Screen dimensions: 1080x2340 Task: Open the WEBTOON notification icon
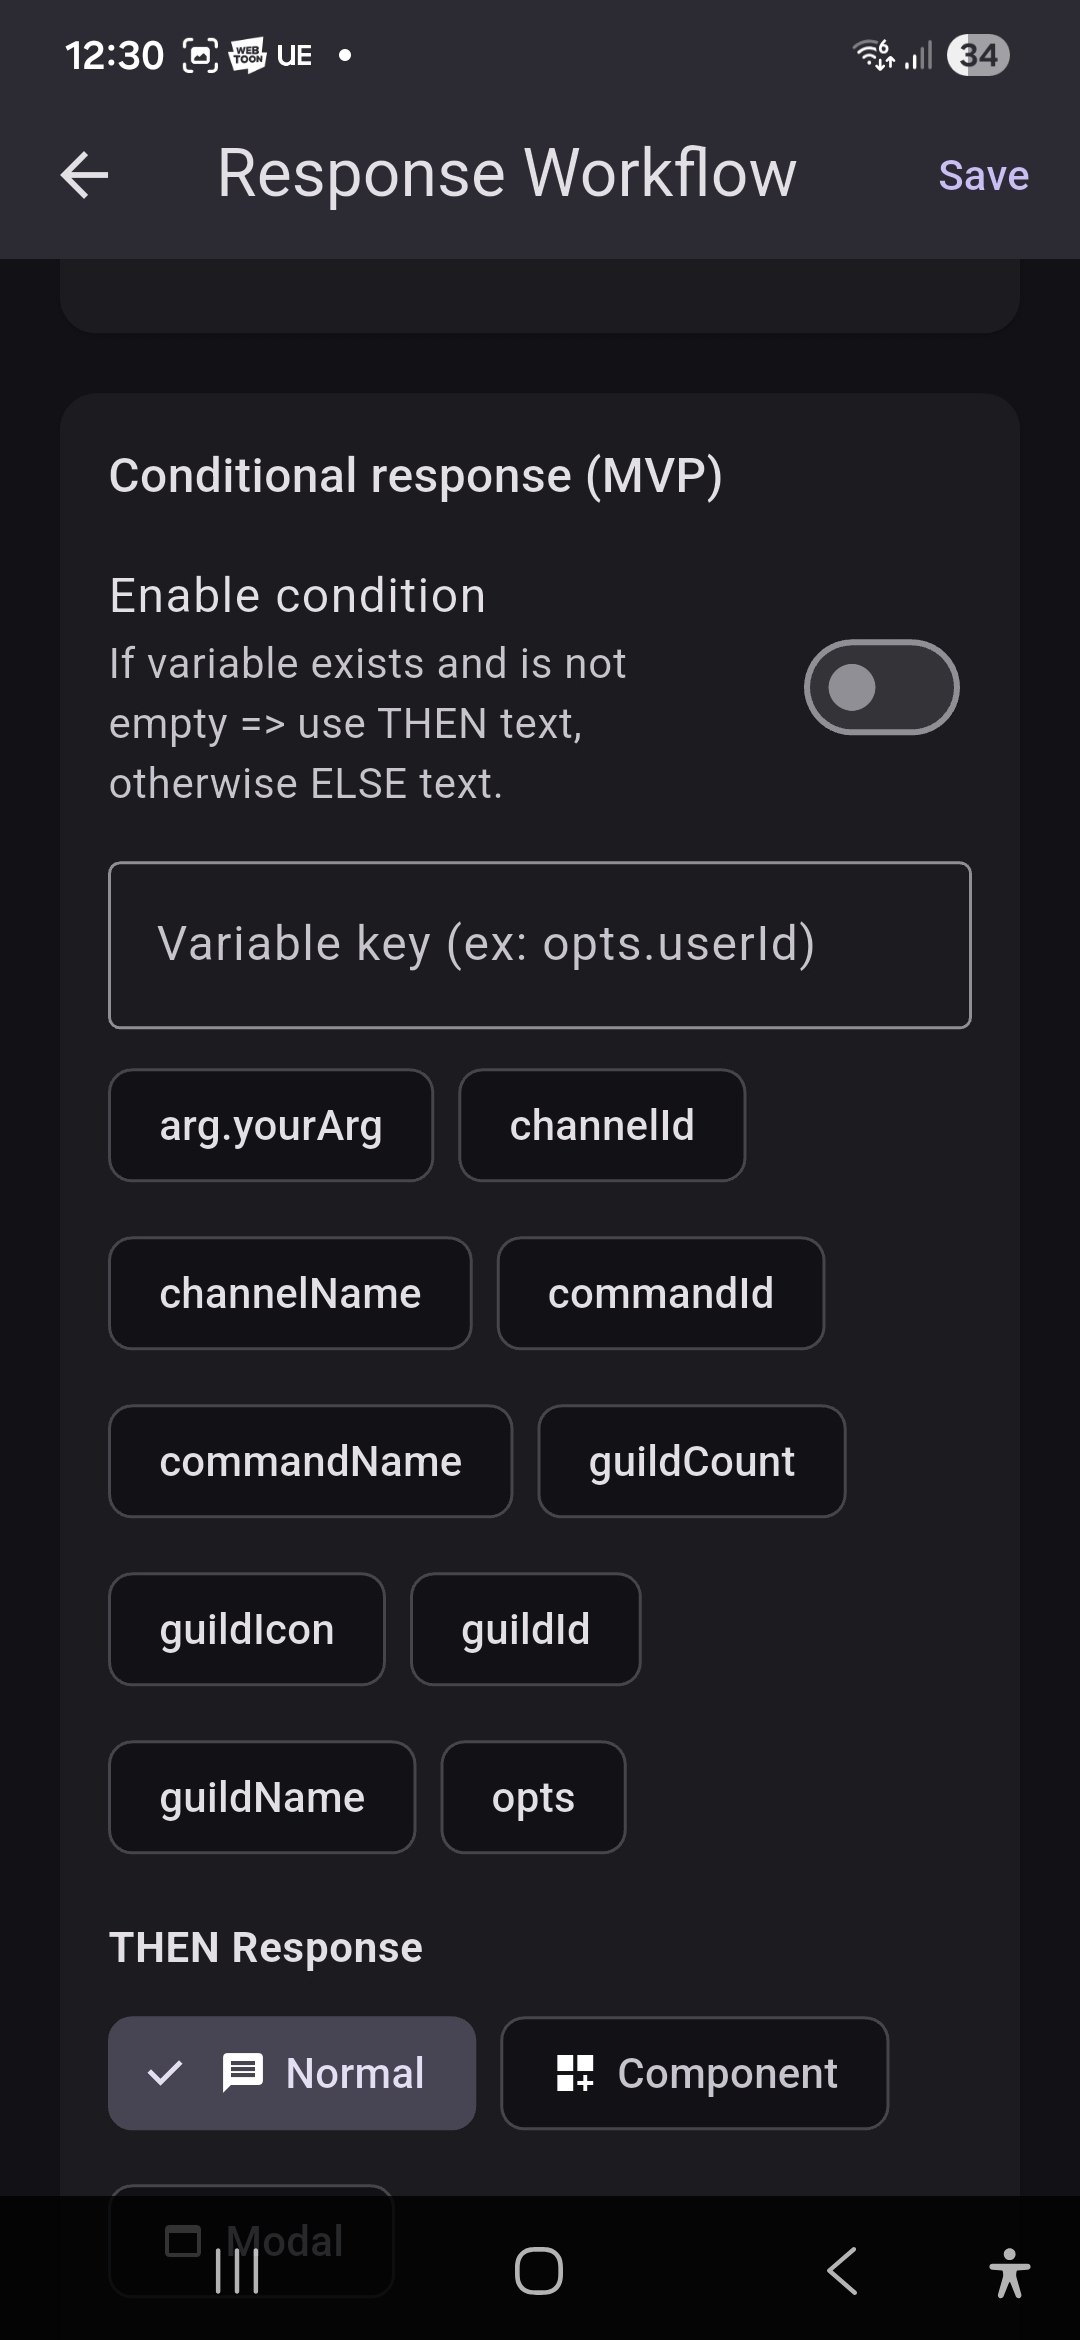[x=248, y=55]
